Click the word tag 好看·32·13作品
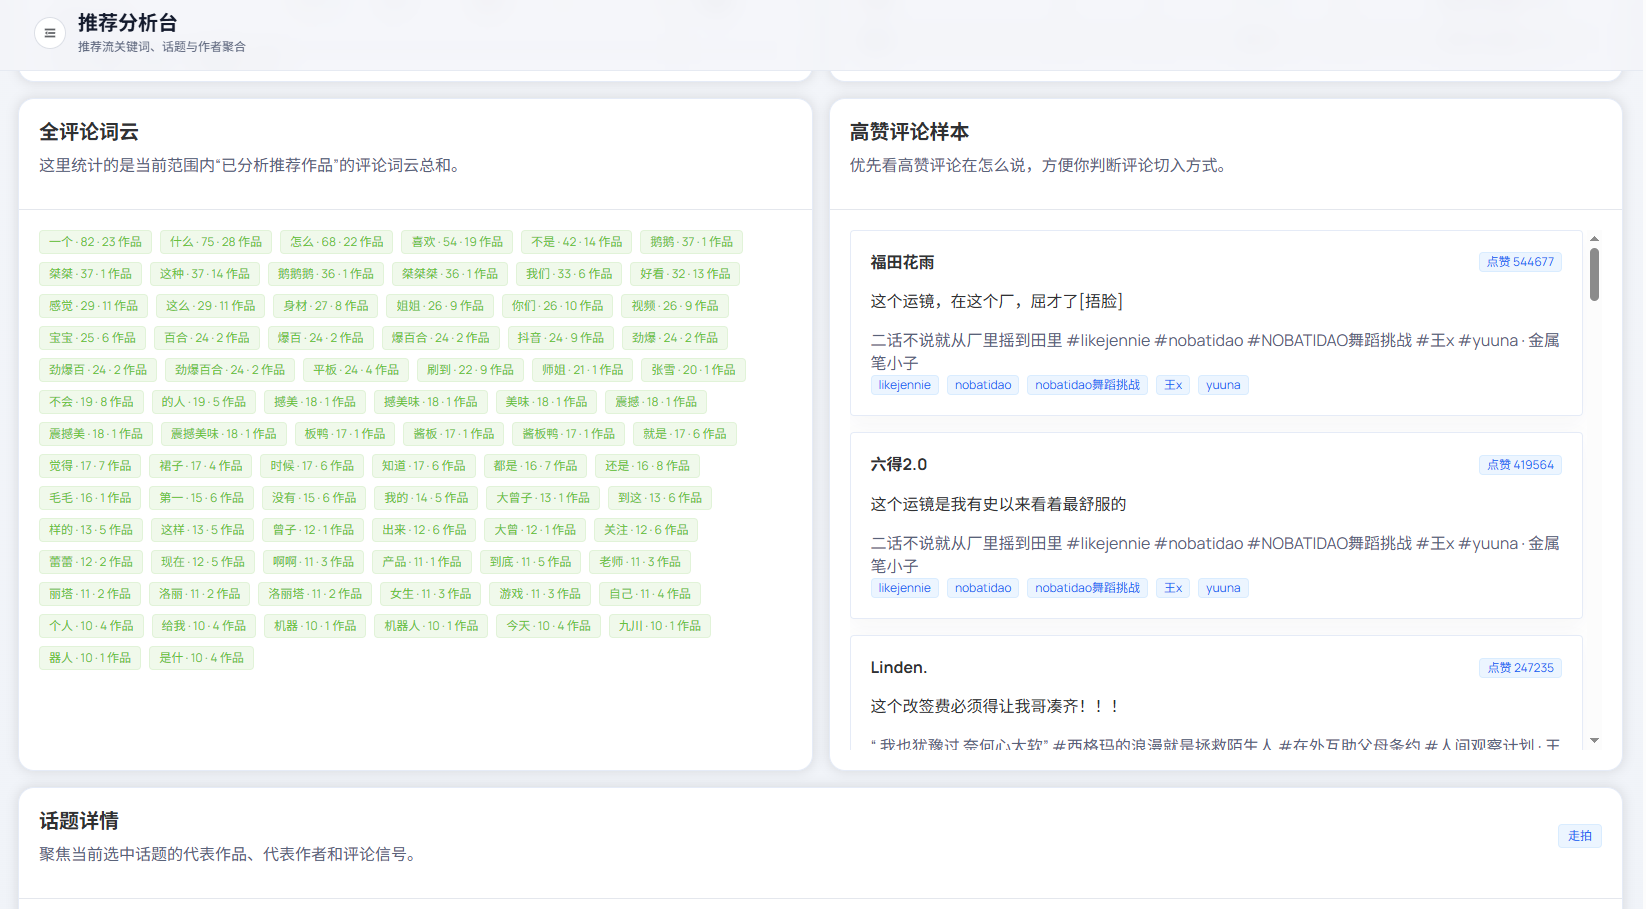 click(685, 274)
